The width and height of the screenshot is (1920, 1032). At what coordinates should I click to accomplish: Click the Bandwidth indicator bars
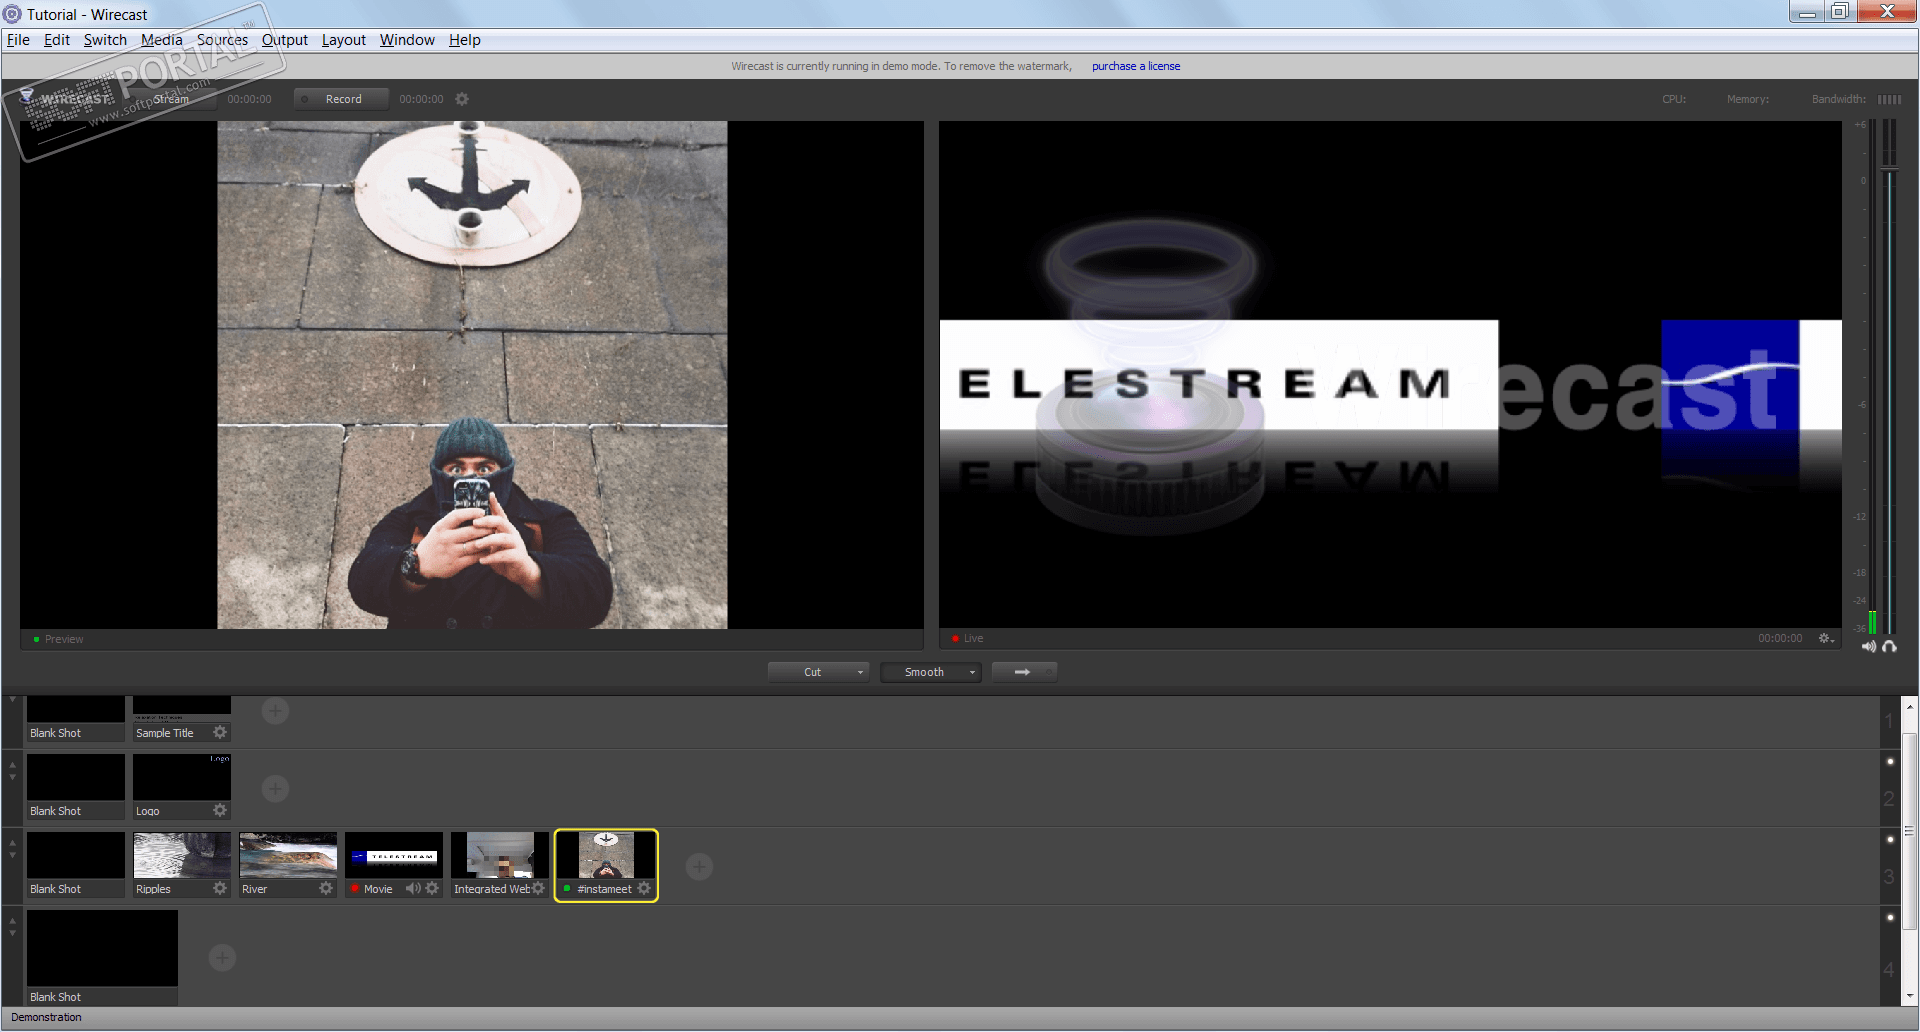coord(1889,99)
